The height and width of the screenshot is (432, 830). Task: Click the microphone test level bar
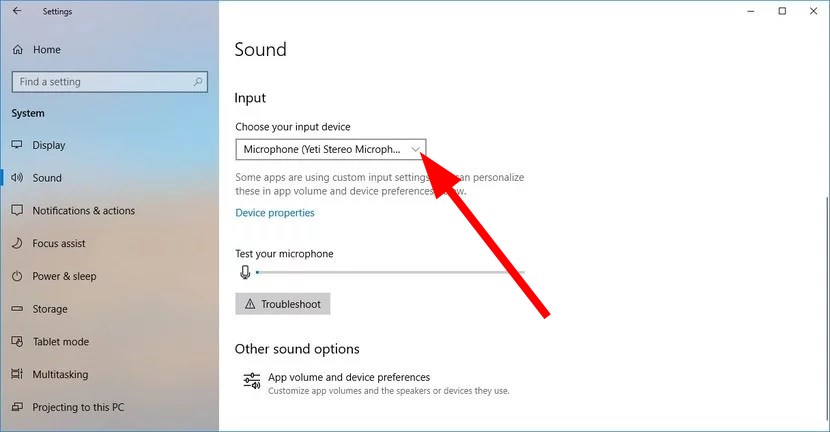click(x=390, y=272)
